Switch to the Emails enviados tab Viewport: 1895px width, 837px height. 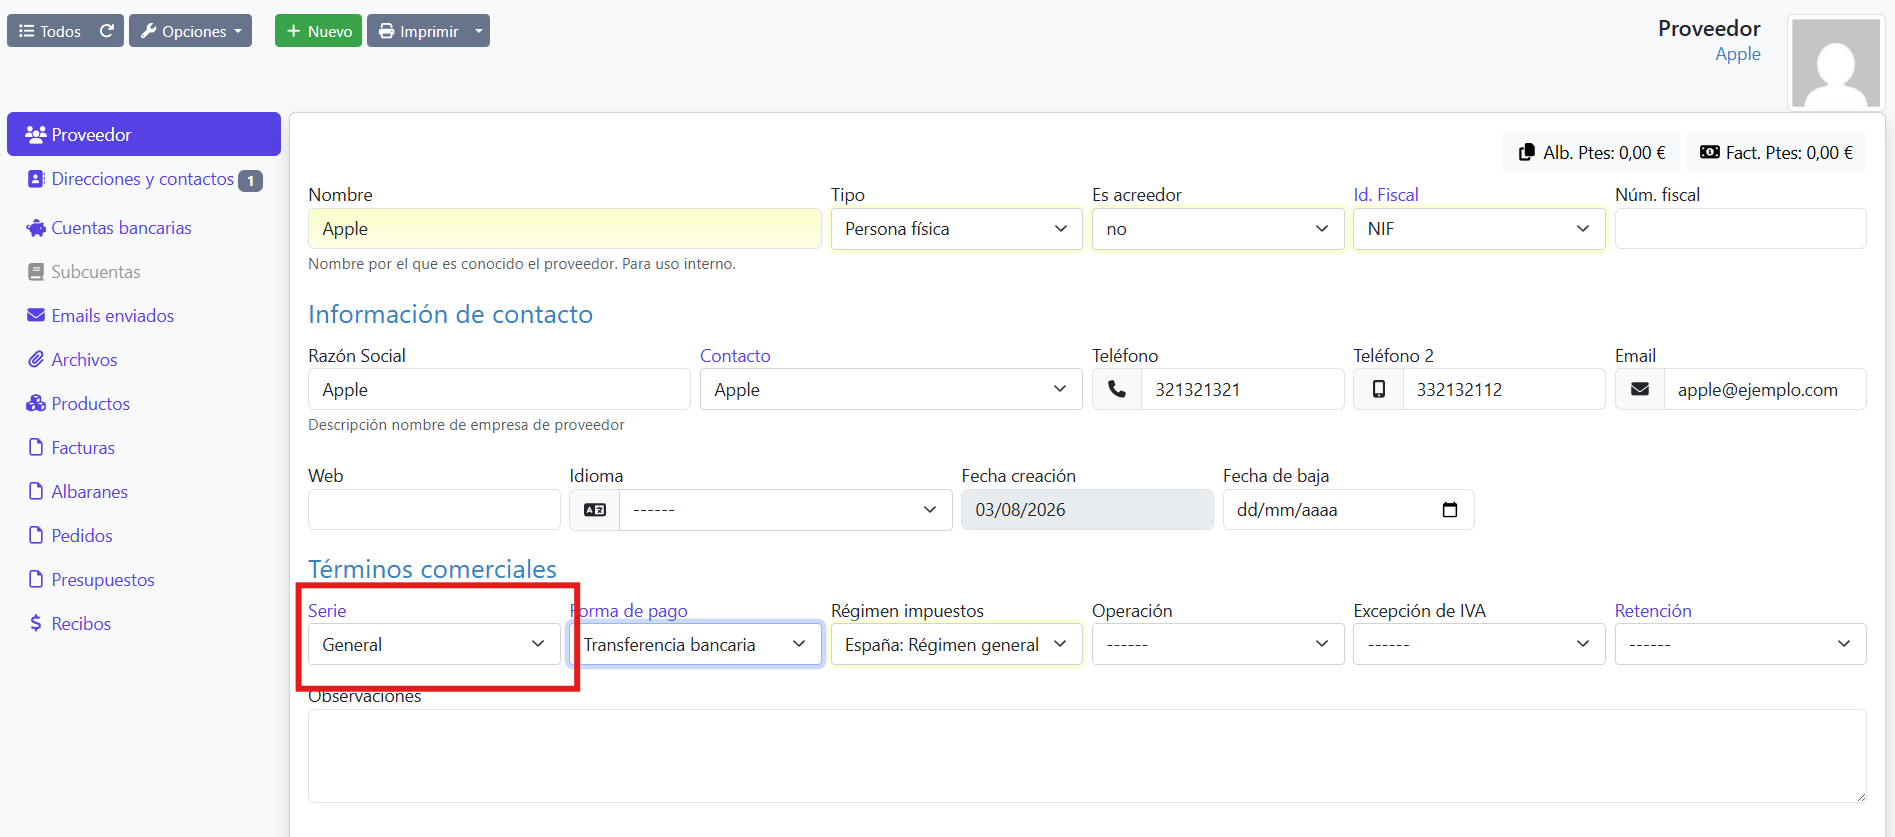tap(144, 316)
